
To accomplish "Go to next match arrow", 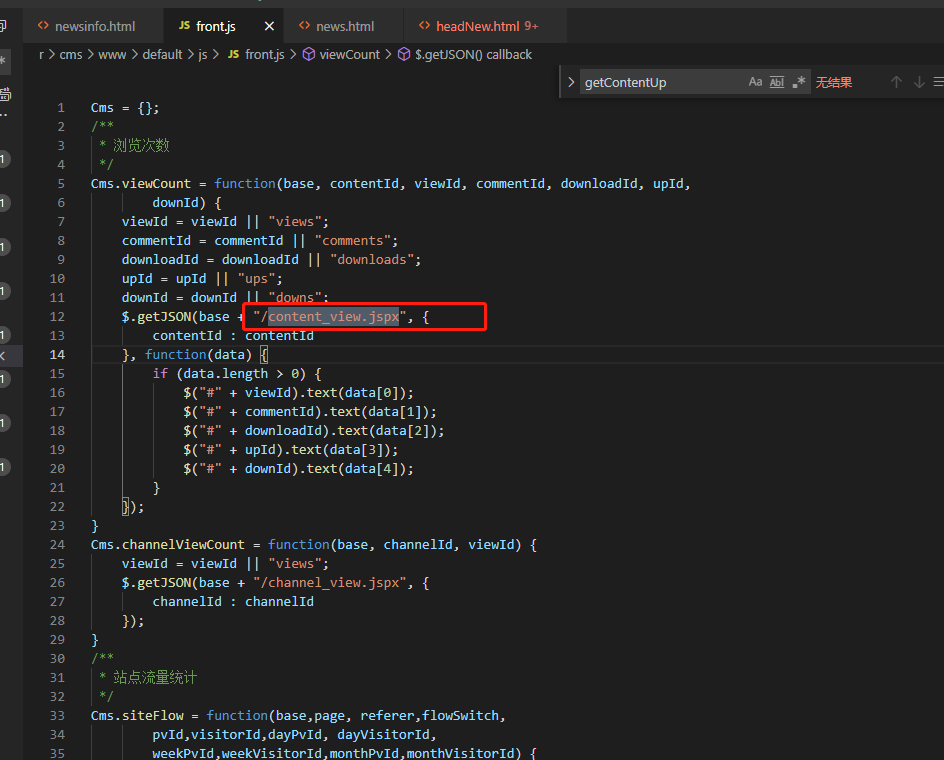I will click(x=919, y=82).
